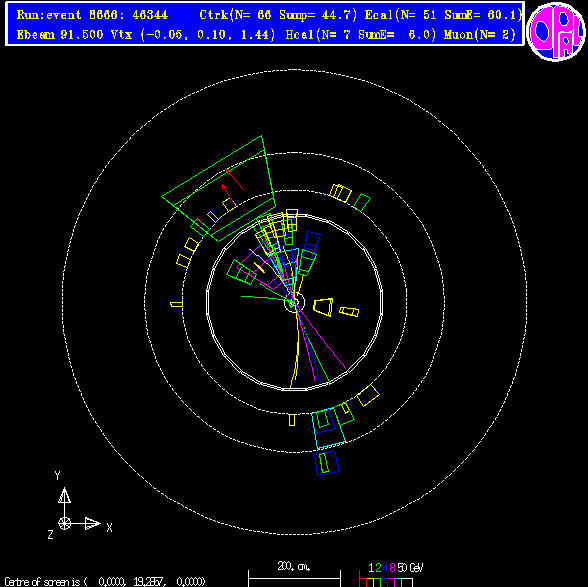
Task: Select the lower red muon arrow
Action: pyautogui.click(x=229, y=195)
